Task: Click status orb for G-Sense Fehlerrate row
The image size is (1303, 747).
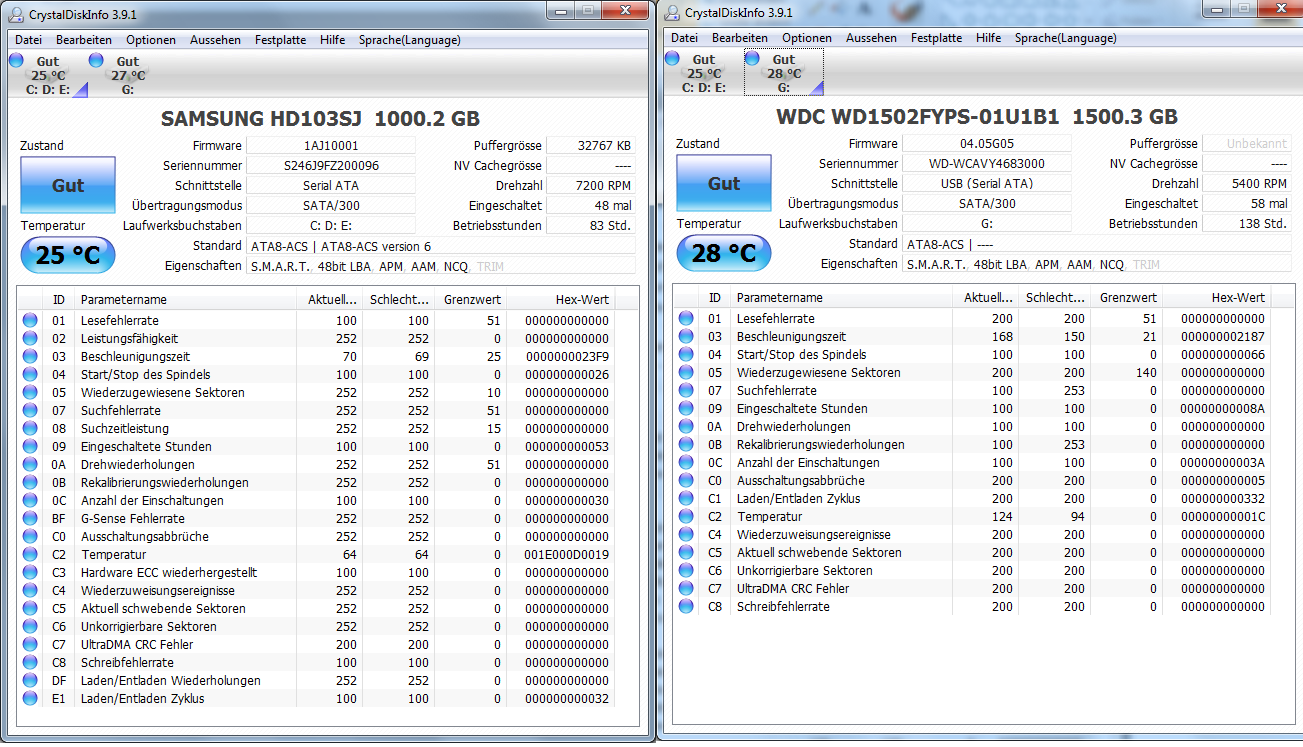Action: click(30, 518)
